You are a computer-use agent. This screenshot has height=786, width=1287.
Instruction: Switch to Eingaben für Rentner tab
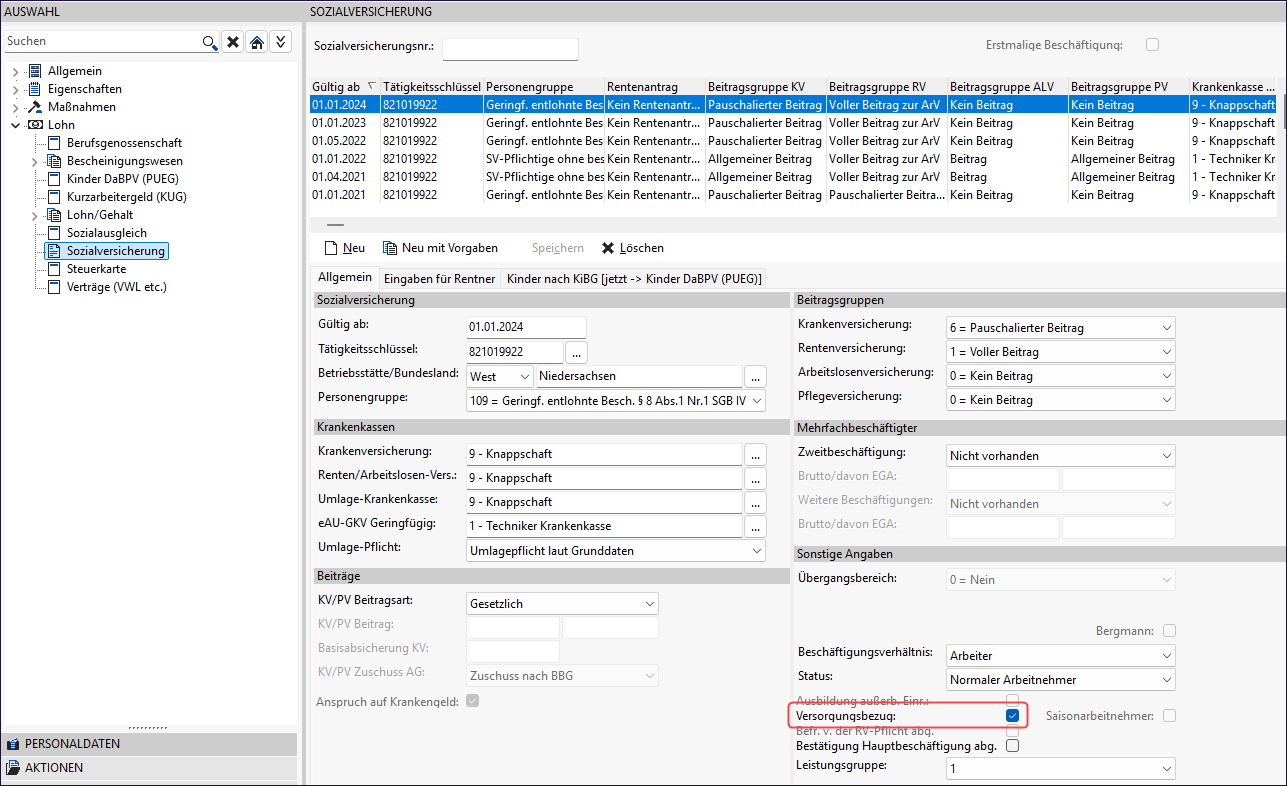click(440, 279)
